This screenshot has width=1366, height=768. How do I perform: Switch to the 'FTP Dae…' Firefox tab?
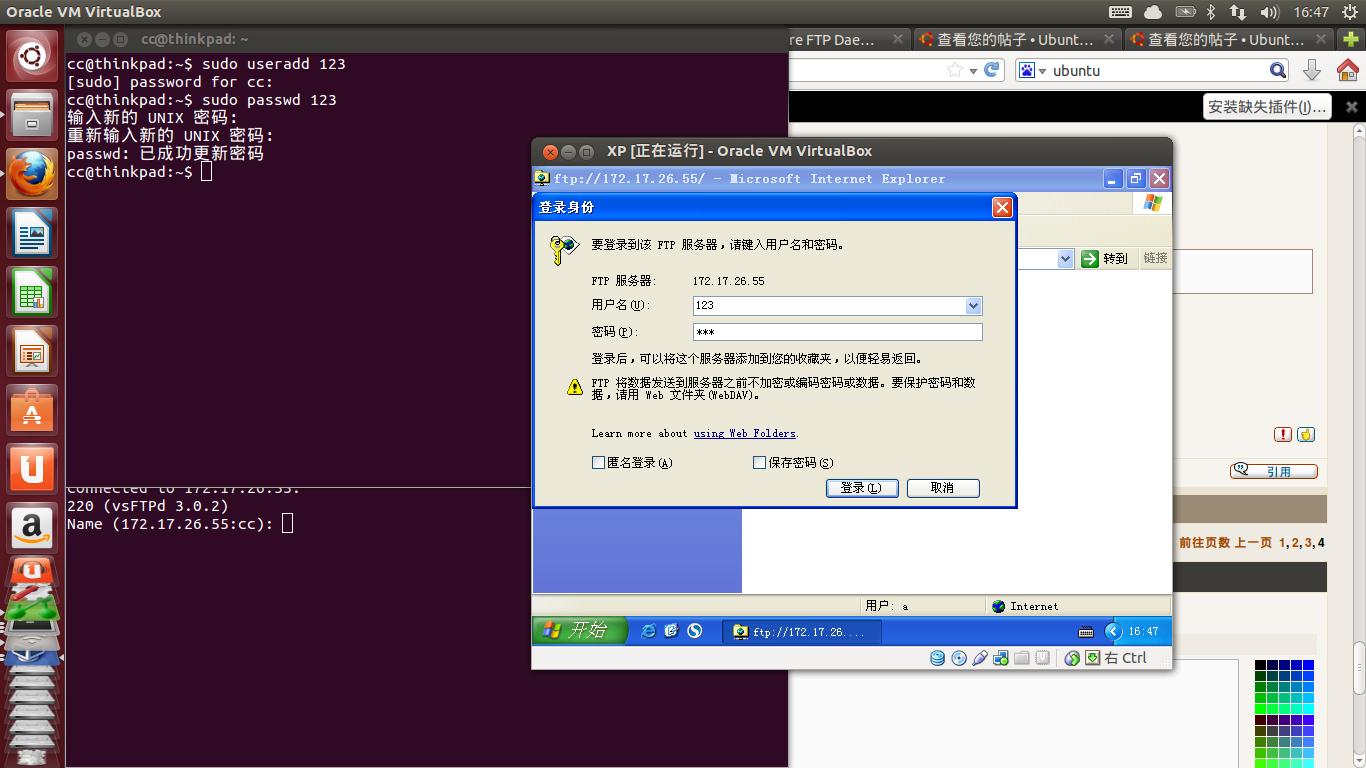pos(848,40)
